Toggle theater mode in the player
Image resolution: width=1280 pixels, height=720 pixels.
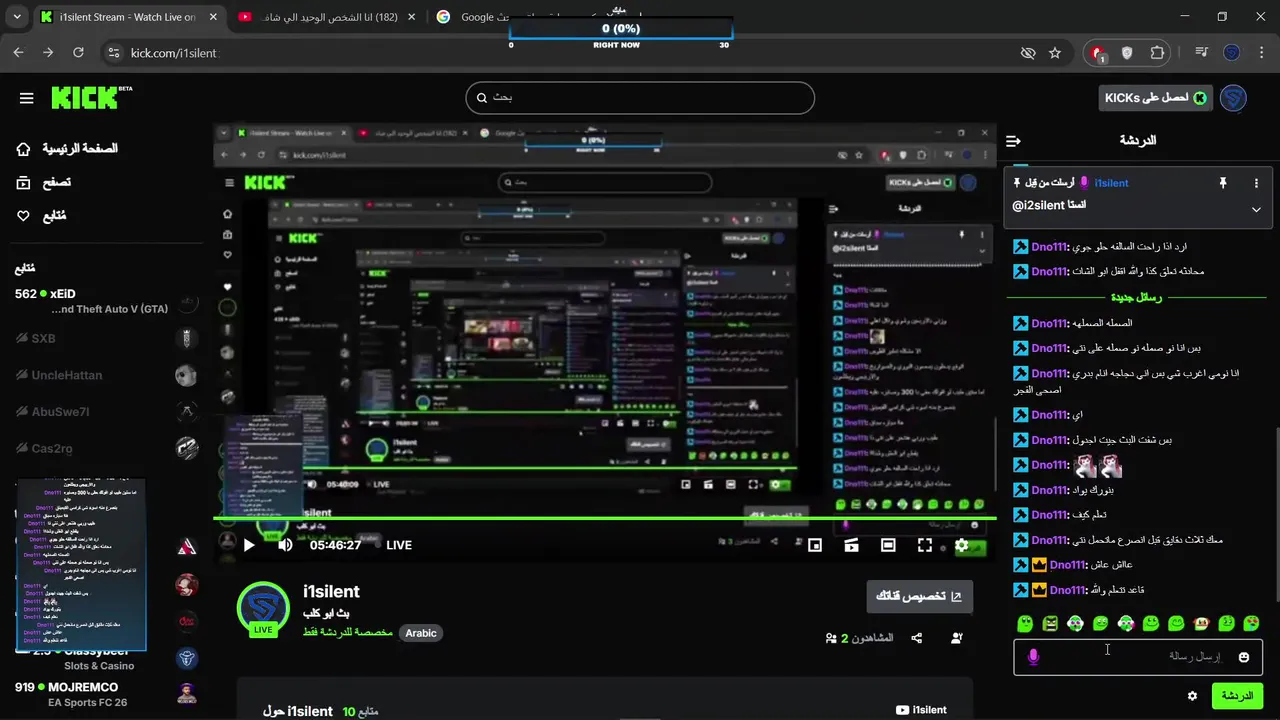pyautogui.click(x=888, y=545)
